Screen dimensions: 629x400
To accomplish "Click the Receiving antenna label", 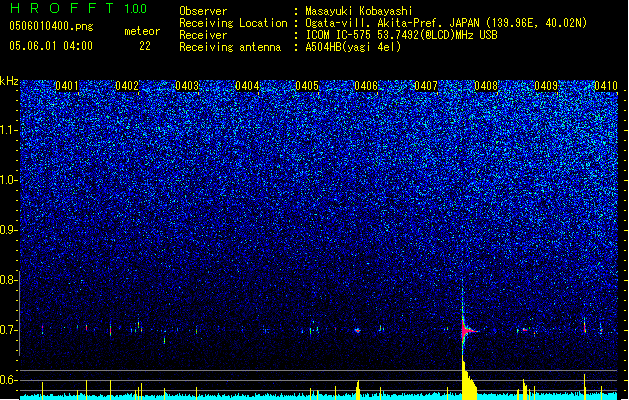I will click(230, 47).
